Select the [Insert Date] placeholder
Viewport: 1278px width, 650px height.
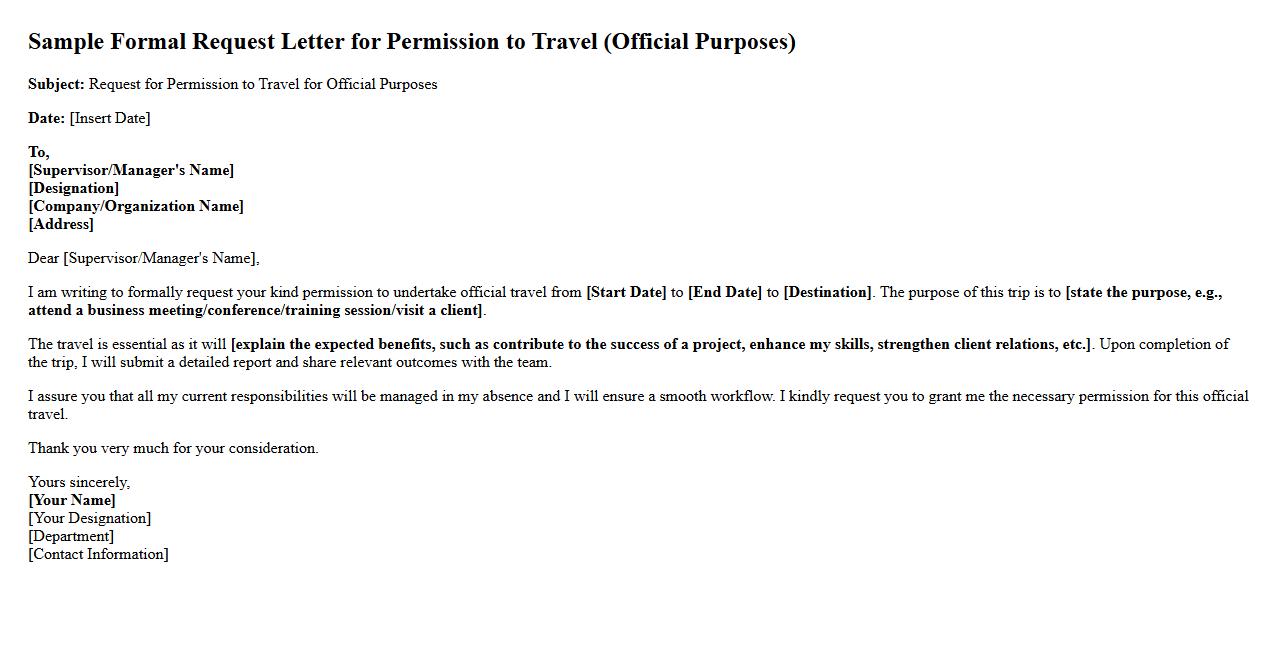tap(110, 118)
